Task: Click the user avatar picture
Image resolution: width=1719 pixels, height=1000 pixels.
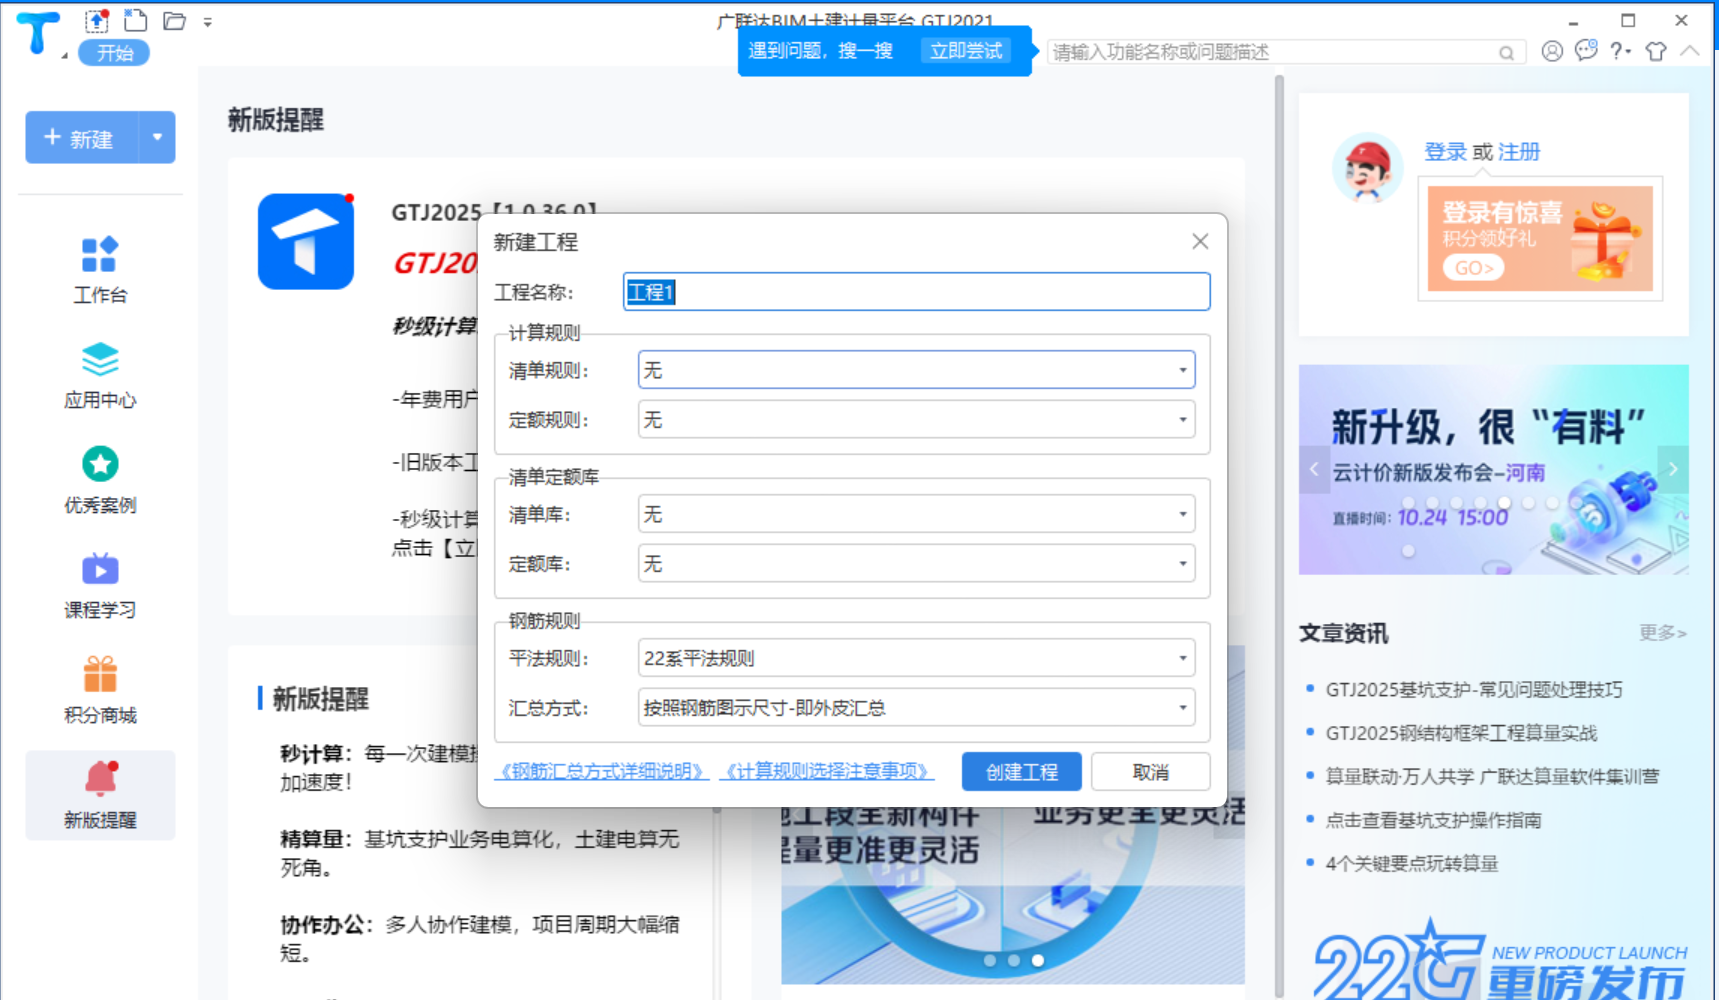Action: (1367, 168)
